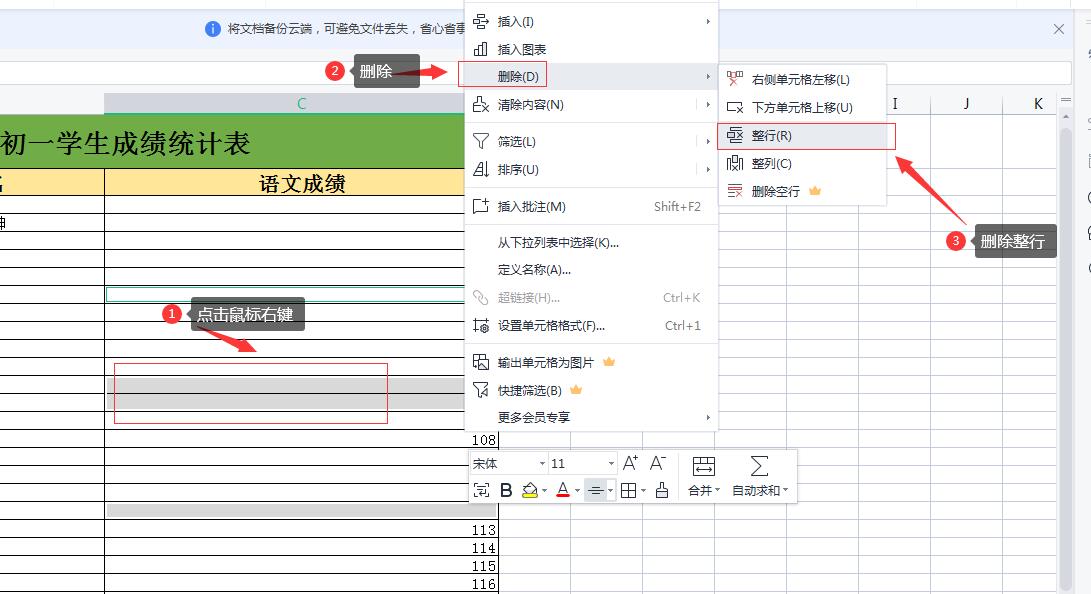Viewport: 1091px width, 594px height.
Task: Select column K header
Action: pos(1038,104)
